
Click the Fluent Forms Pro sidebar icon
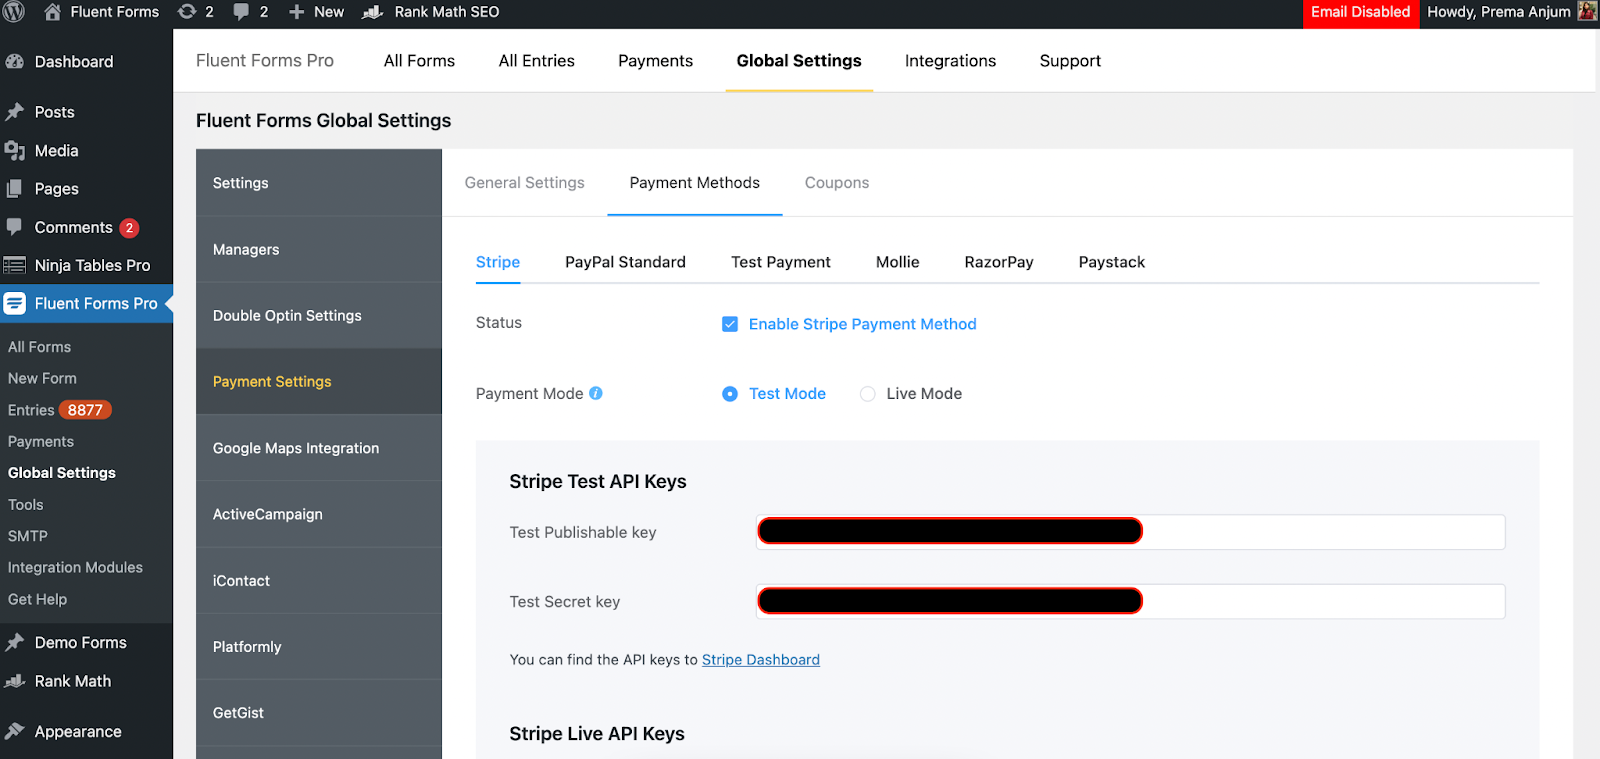coord(14,303)
